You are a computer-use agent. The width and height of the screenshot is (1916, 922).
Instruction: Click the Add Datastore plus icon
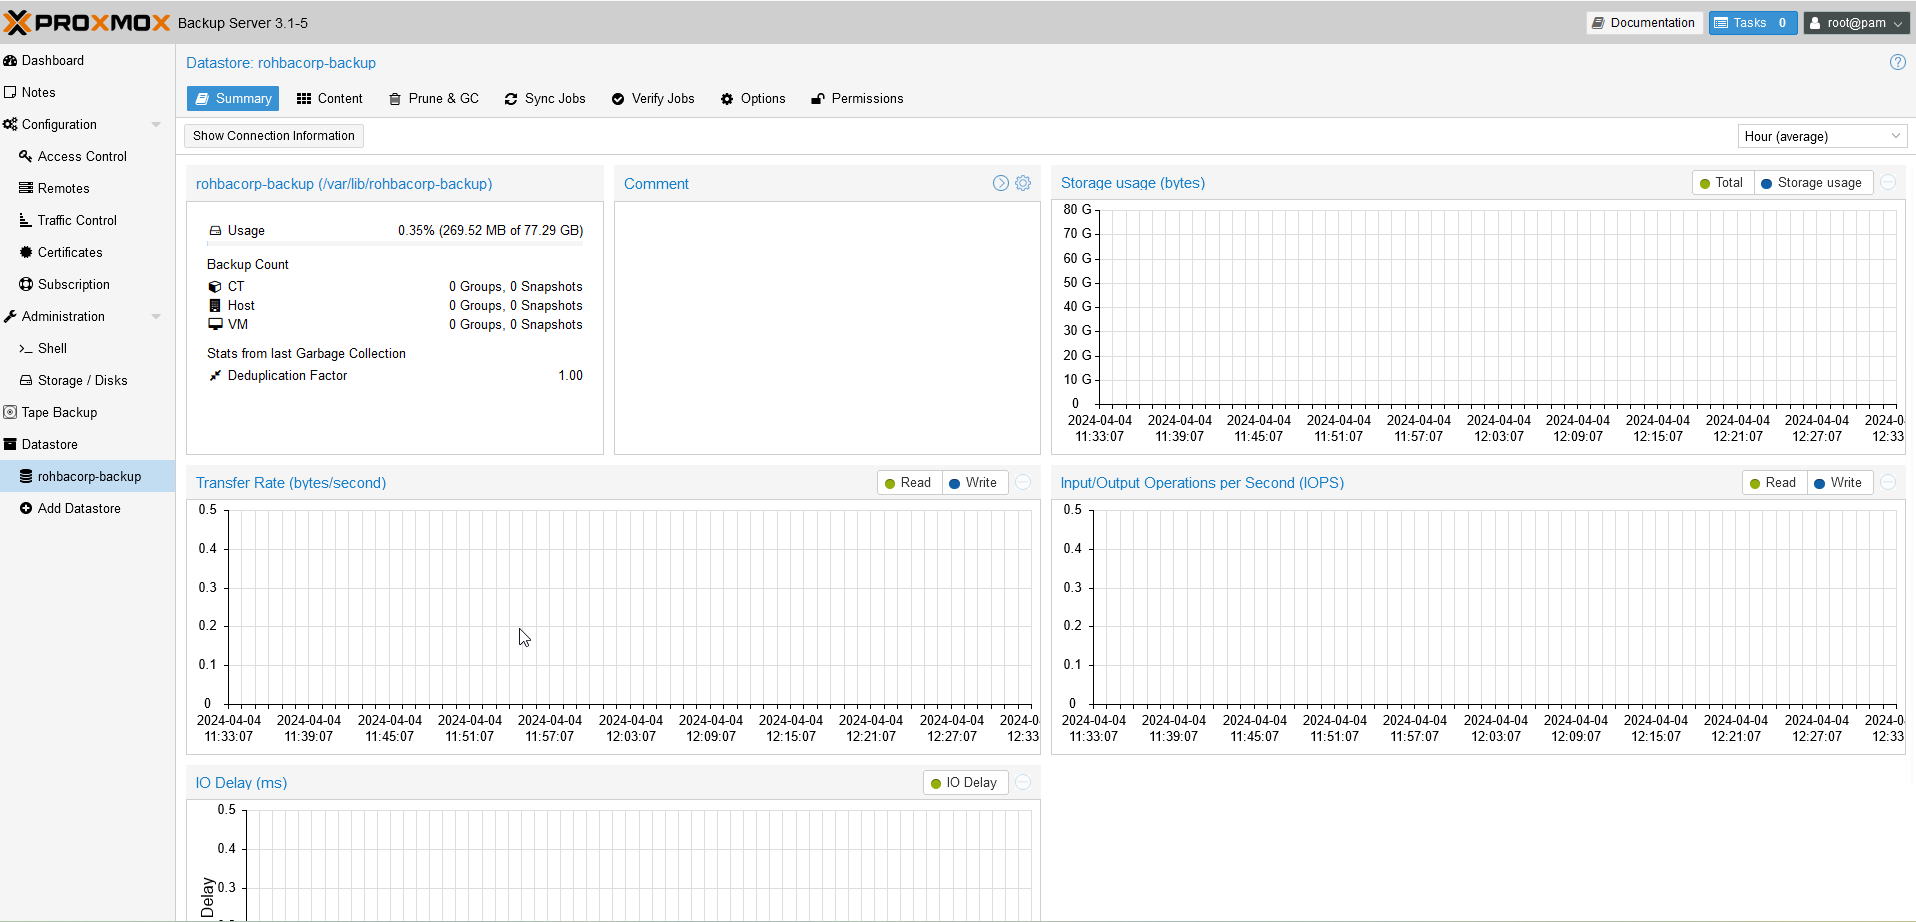point(26,508)
